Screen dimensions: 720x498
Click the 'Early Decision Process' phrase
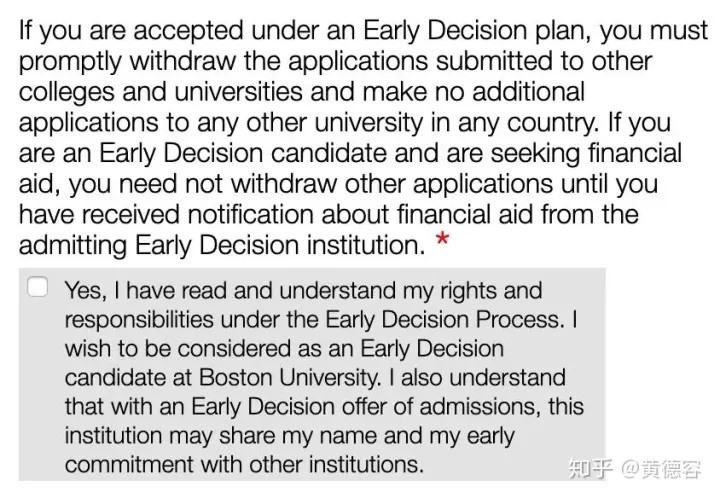(444, 319)
